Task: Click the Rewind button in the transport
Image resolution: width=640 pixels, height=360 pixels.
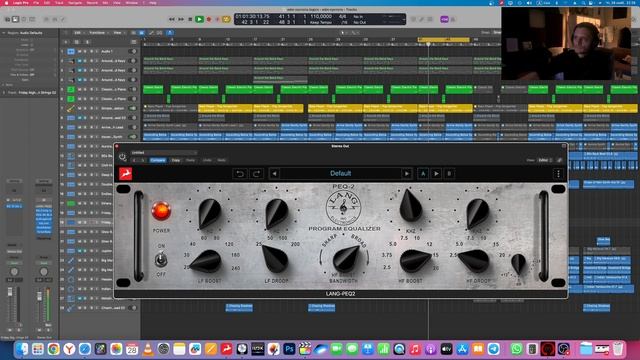Action: tap(172, 19)
